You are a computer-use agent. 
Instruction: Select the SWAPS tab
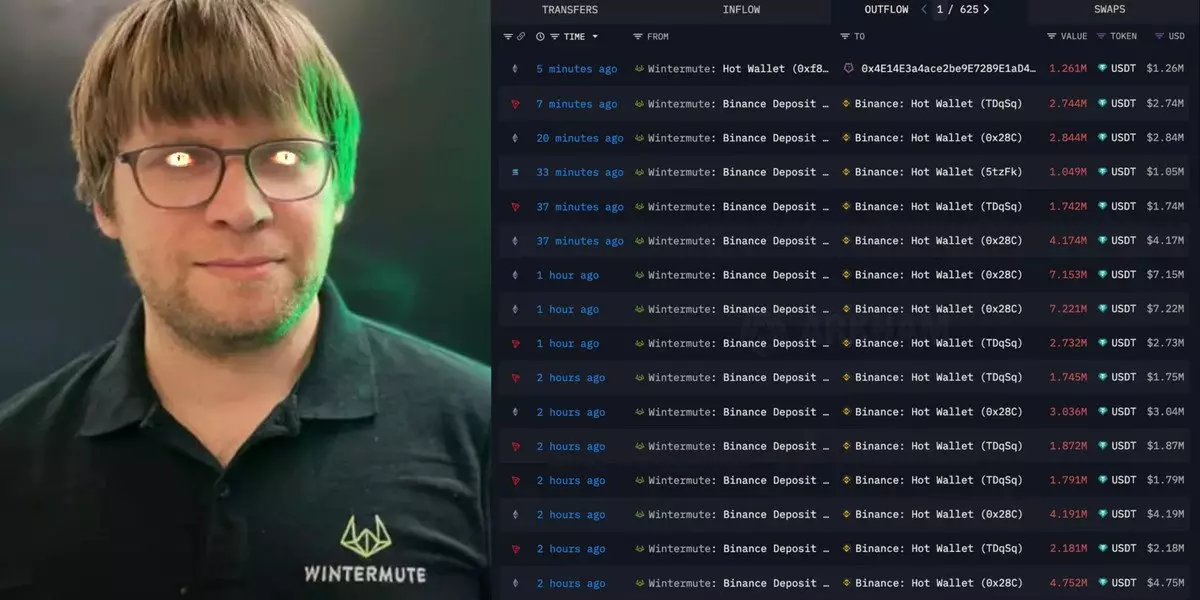tap(1109, 10)
